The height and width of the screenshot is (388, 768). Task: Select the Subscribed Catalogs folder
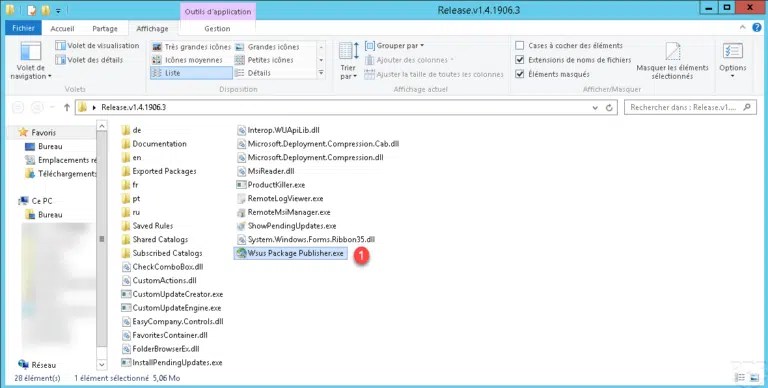click(x=162, y=253)
